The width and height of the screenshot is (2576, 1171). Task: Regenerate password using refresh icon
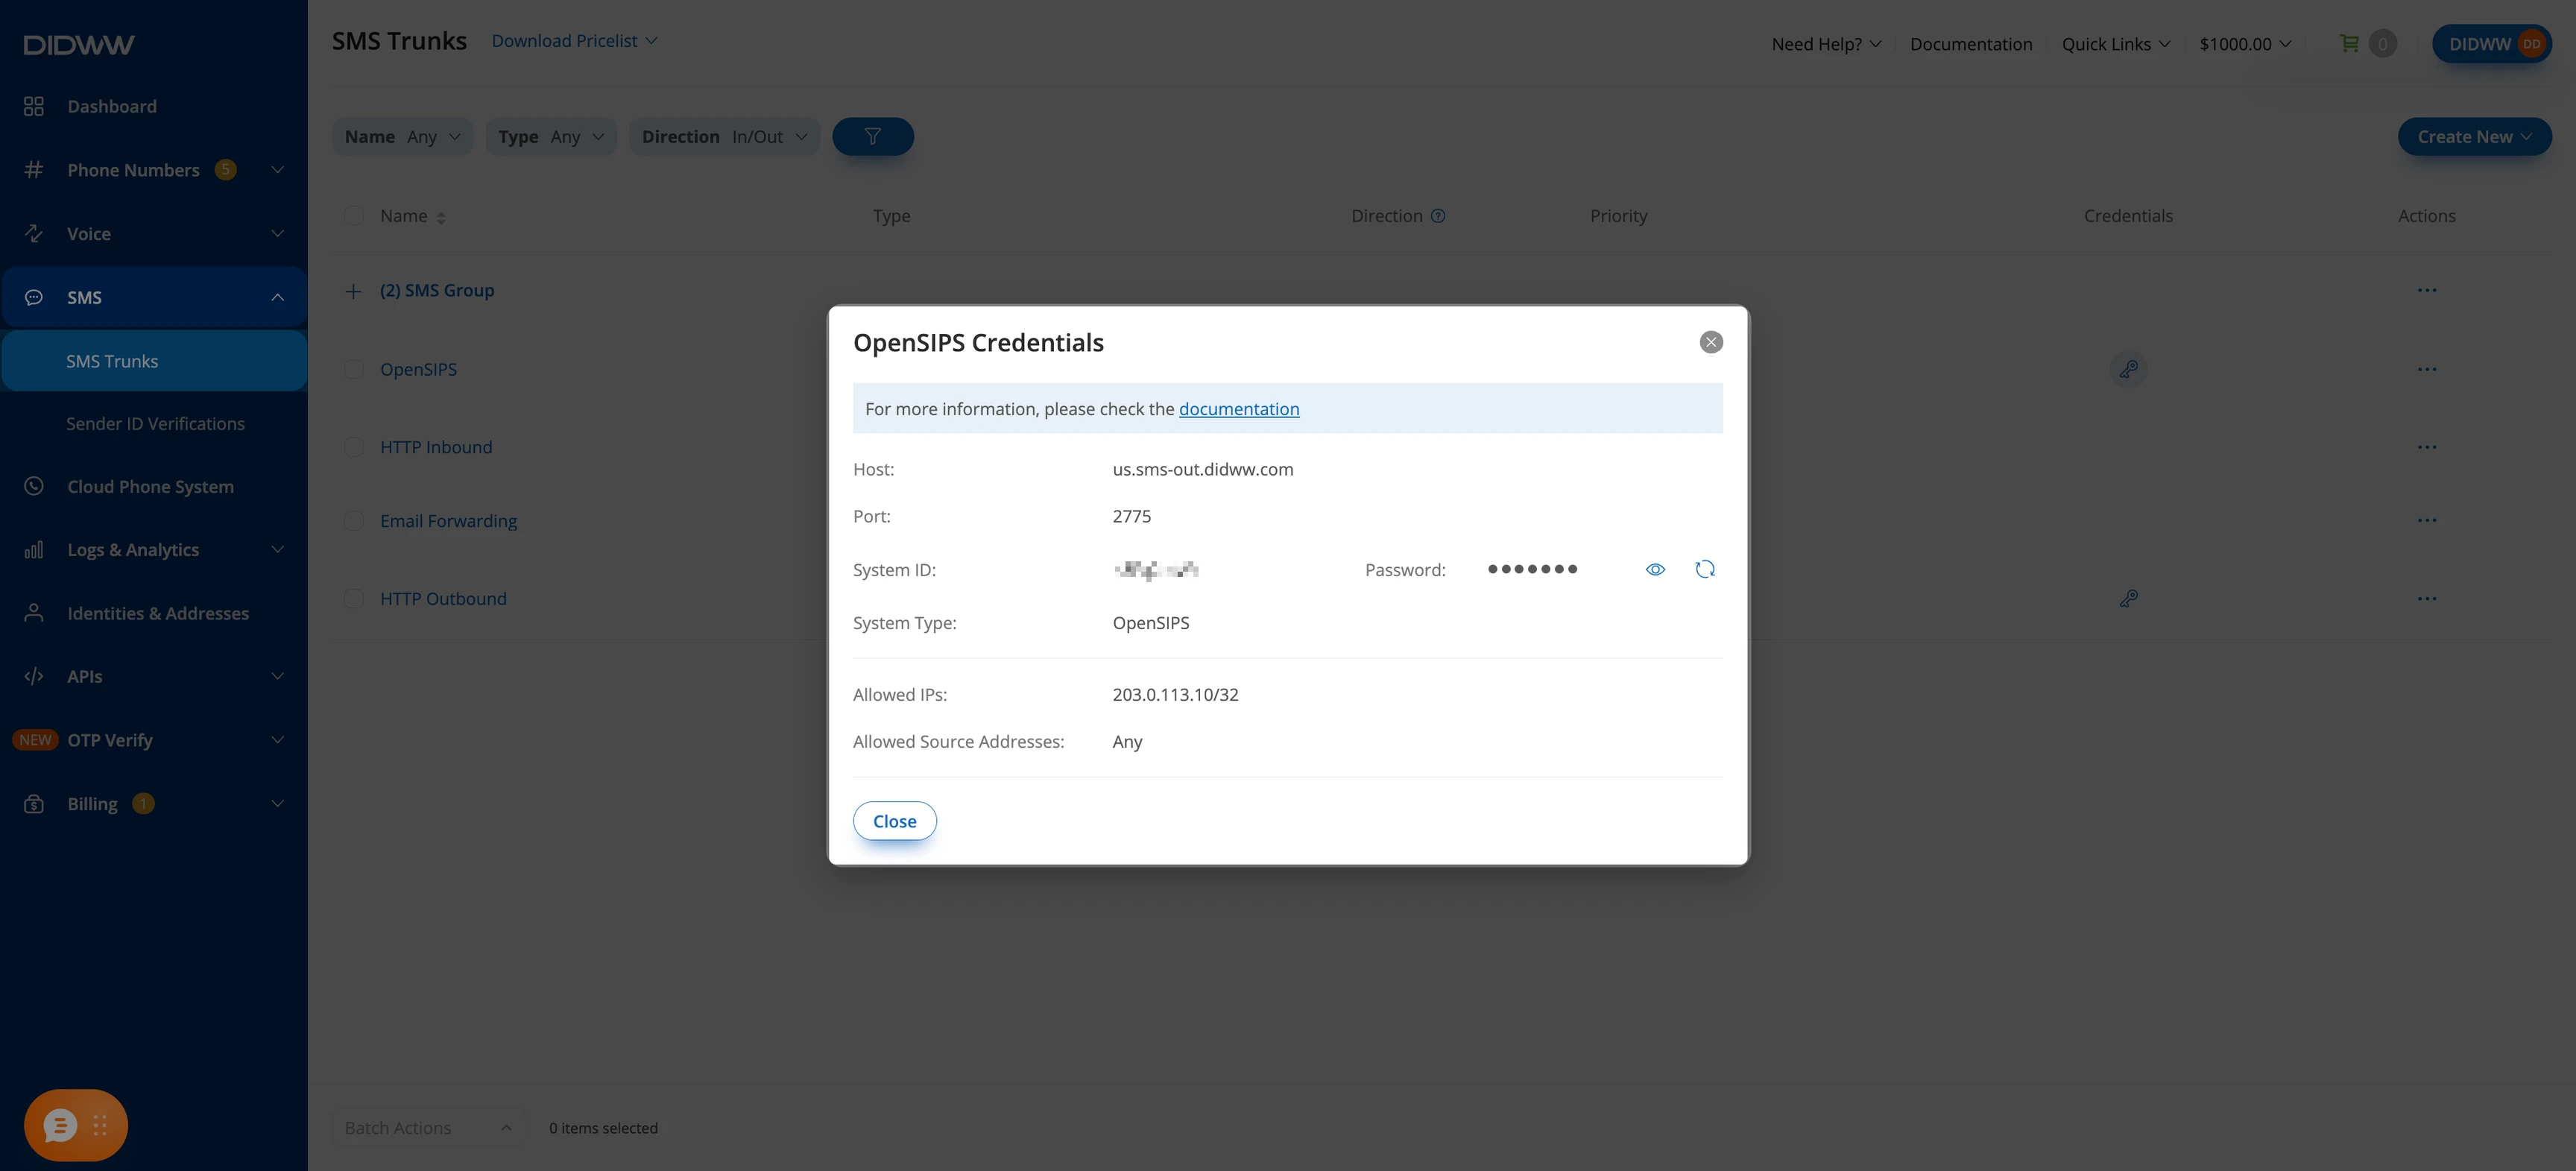pos(1705,569)
